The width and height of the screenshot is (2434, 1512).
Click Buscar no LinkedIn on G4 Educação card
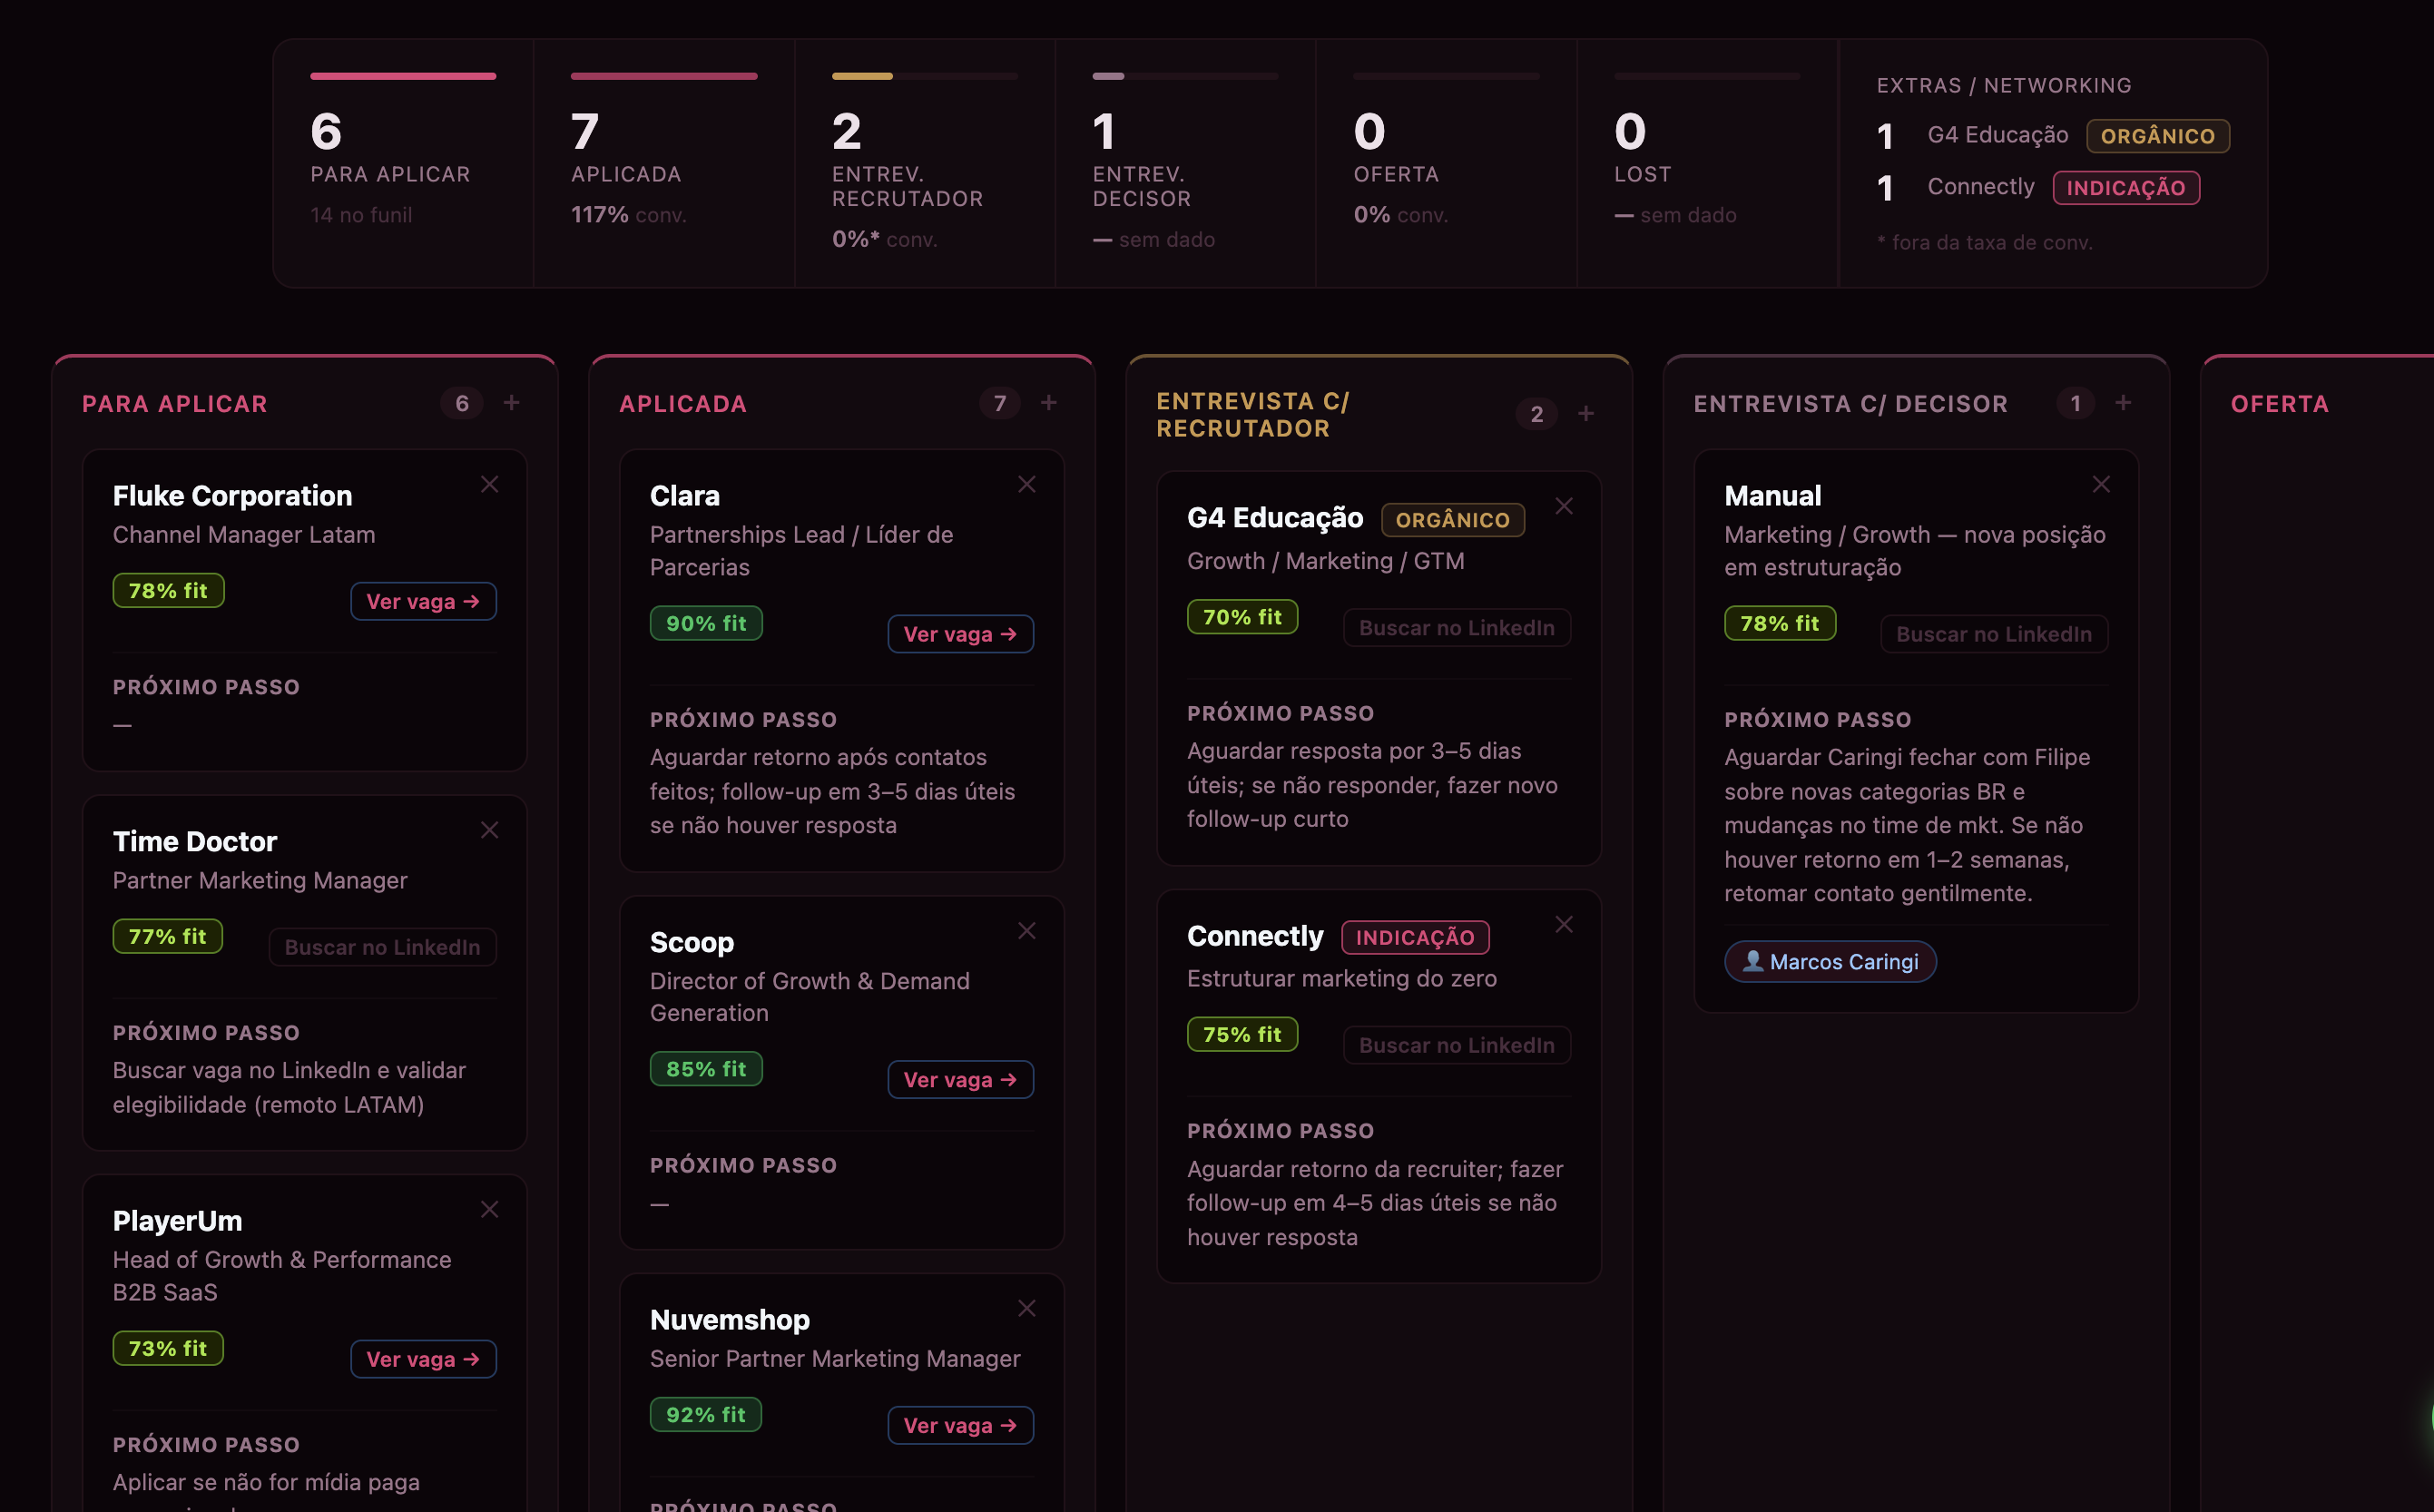pos(1456,628)
